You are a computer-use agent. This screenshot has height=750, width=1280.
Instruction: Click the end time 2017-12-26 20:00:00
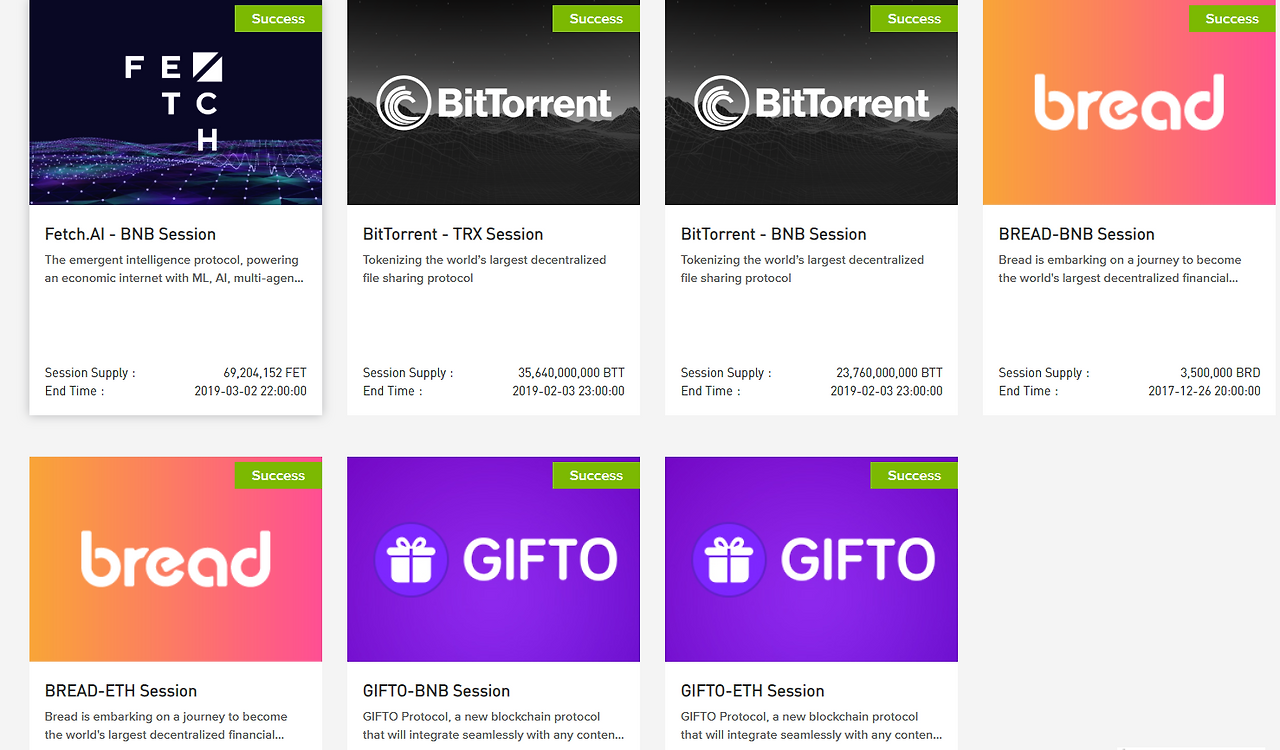tap(1204, 391)
